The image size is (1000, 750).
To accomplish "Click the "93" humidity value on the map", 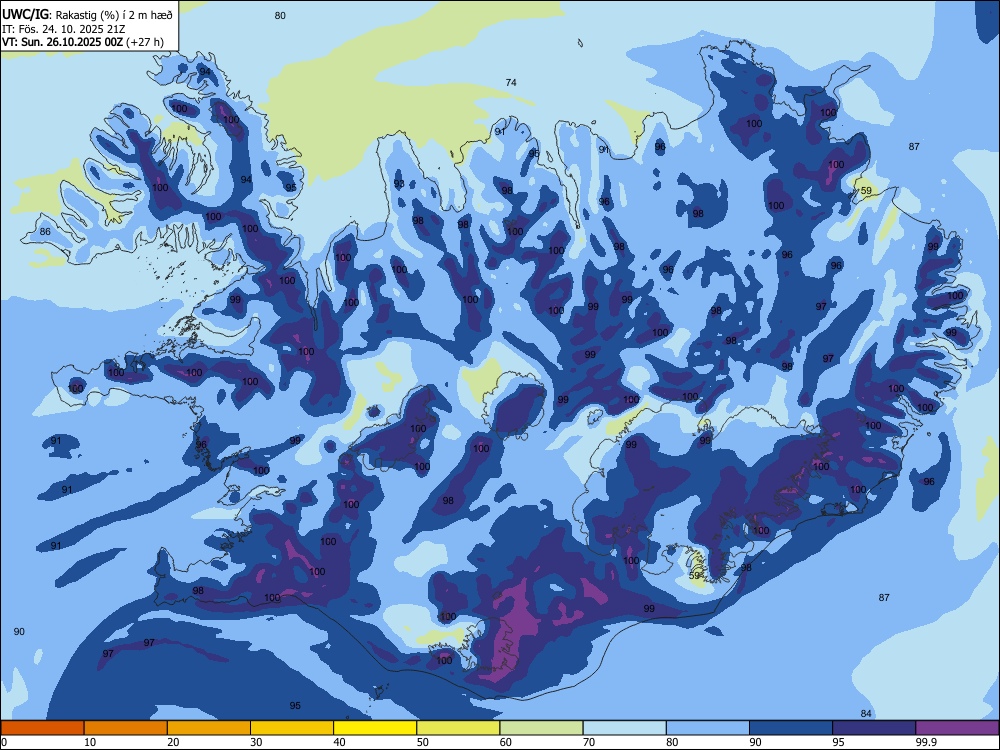I will (x=399, y=184).
